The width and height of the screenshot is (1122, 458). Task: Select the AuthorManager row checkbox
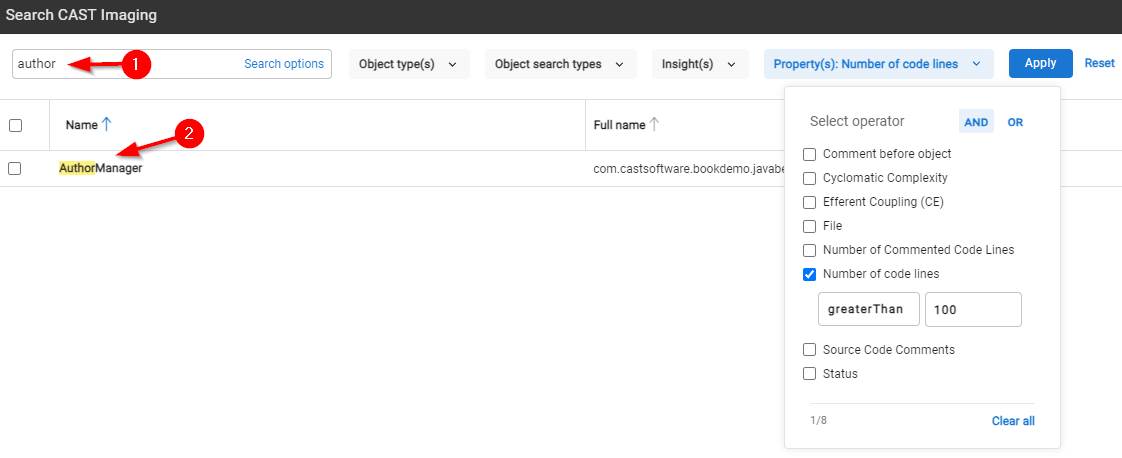pyautogui.click(x=15, y=169)
